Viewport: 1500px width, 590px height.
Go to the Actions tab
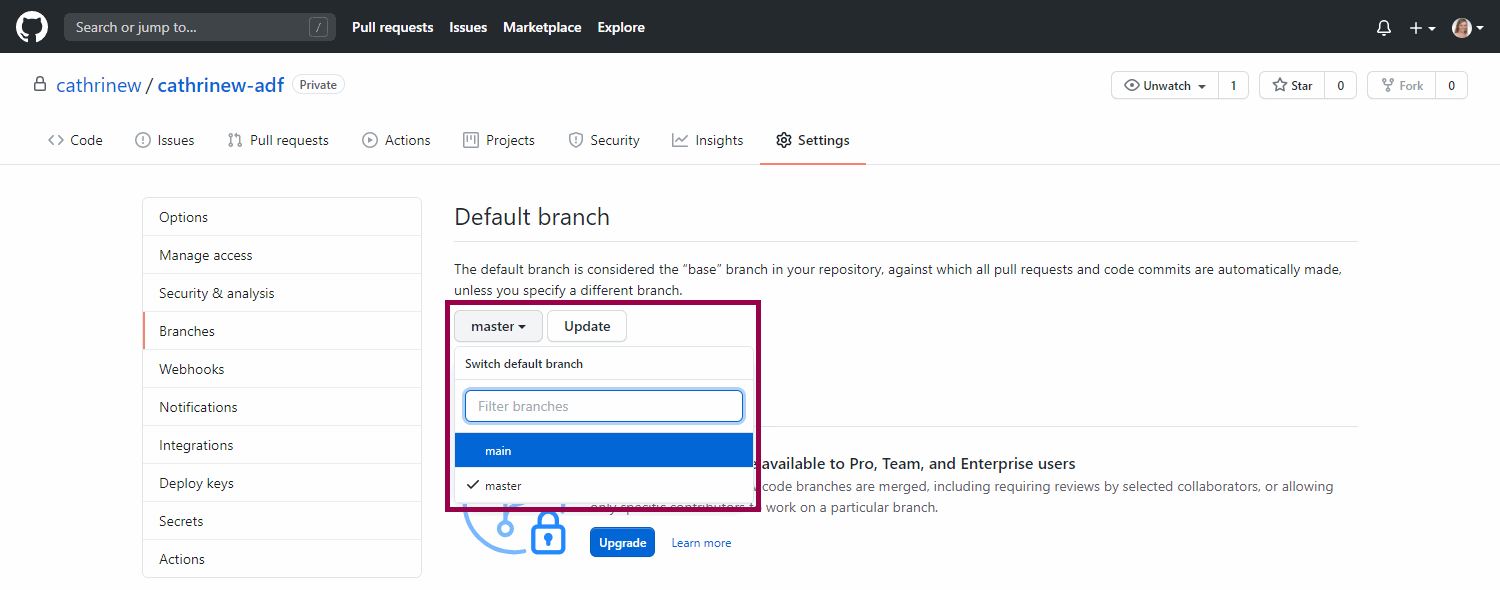coord(396,140)
